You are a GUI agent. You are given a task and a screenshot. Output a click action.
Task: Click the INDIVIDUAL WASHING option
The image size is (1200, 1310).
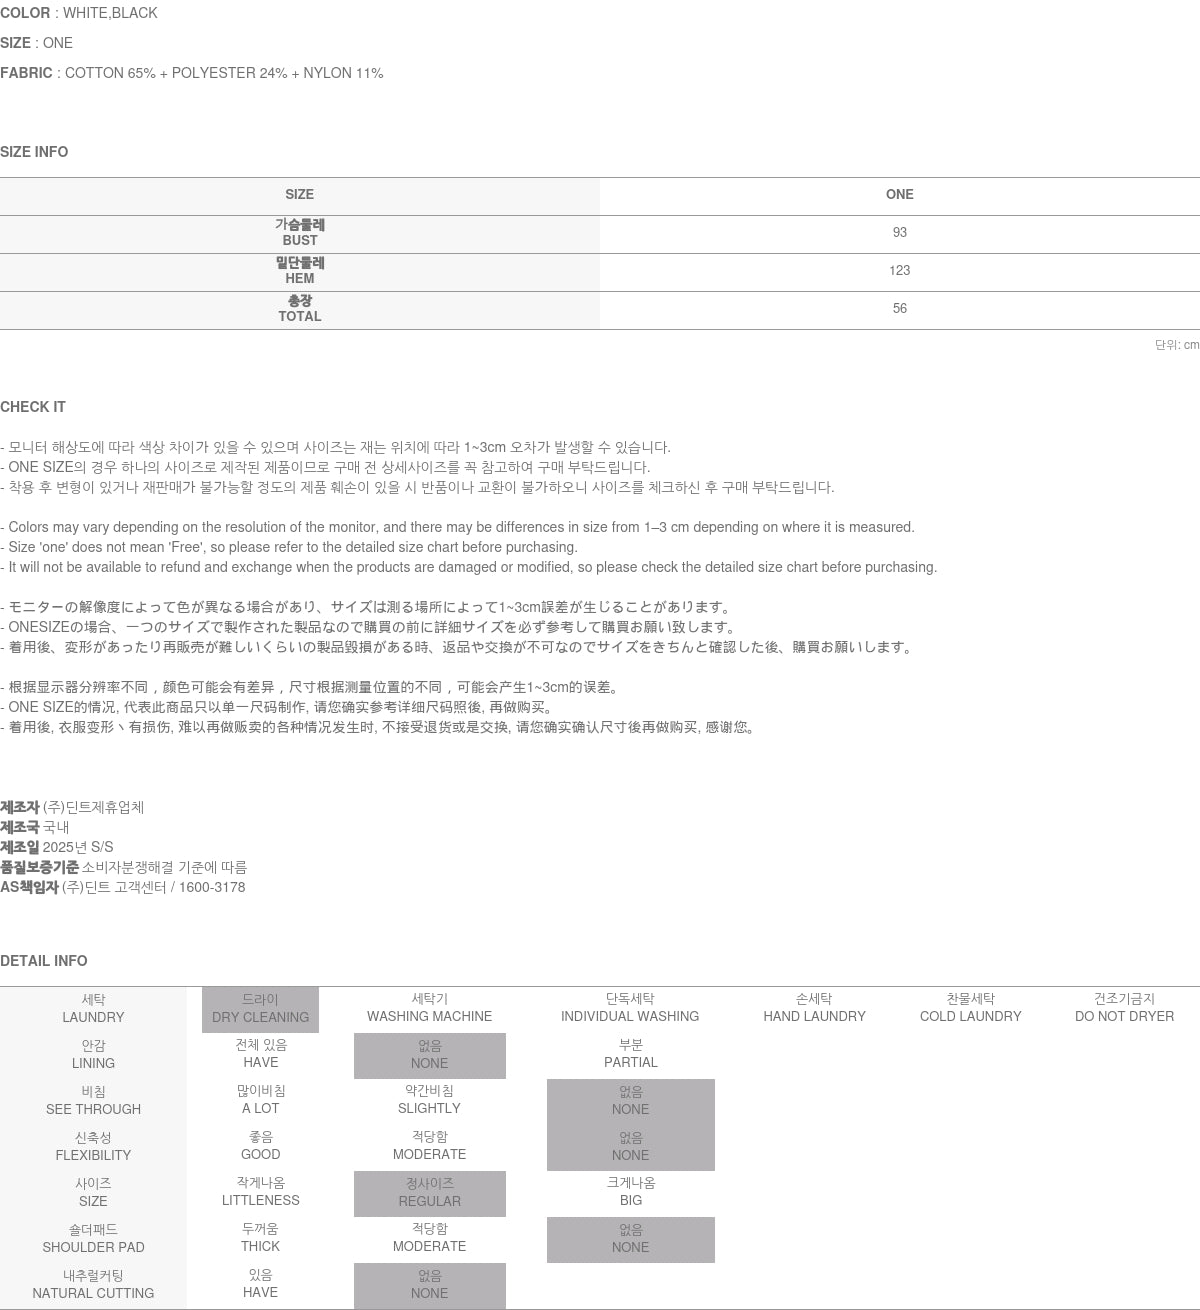pos(630,1008)
